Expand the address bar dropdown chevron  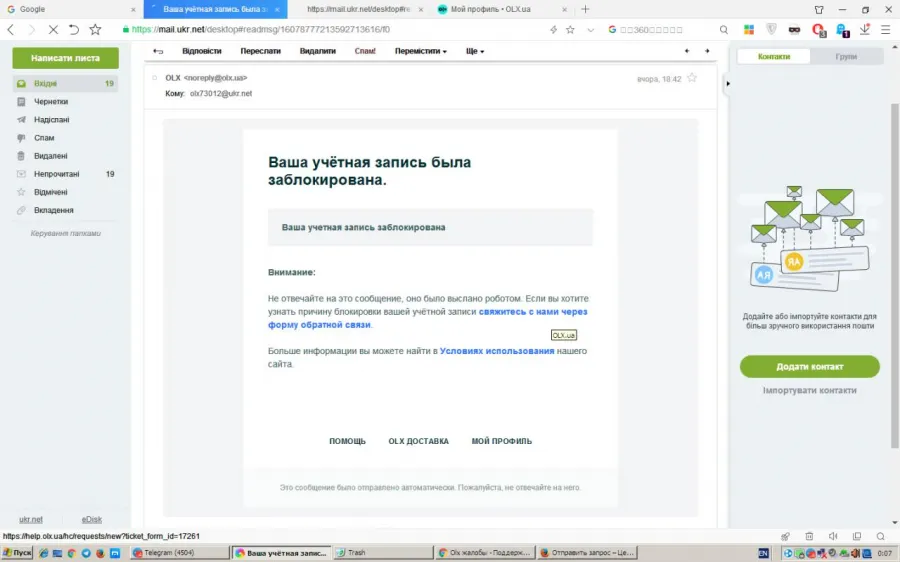tap(590, 30)
